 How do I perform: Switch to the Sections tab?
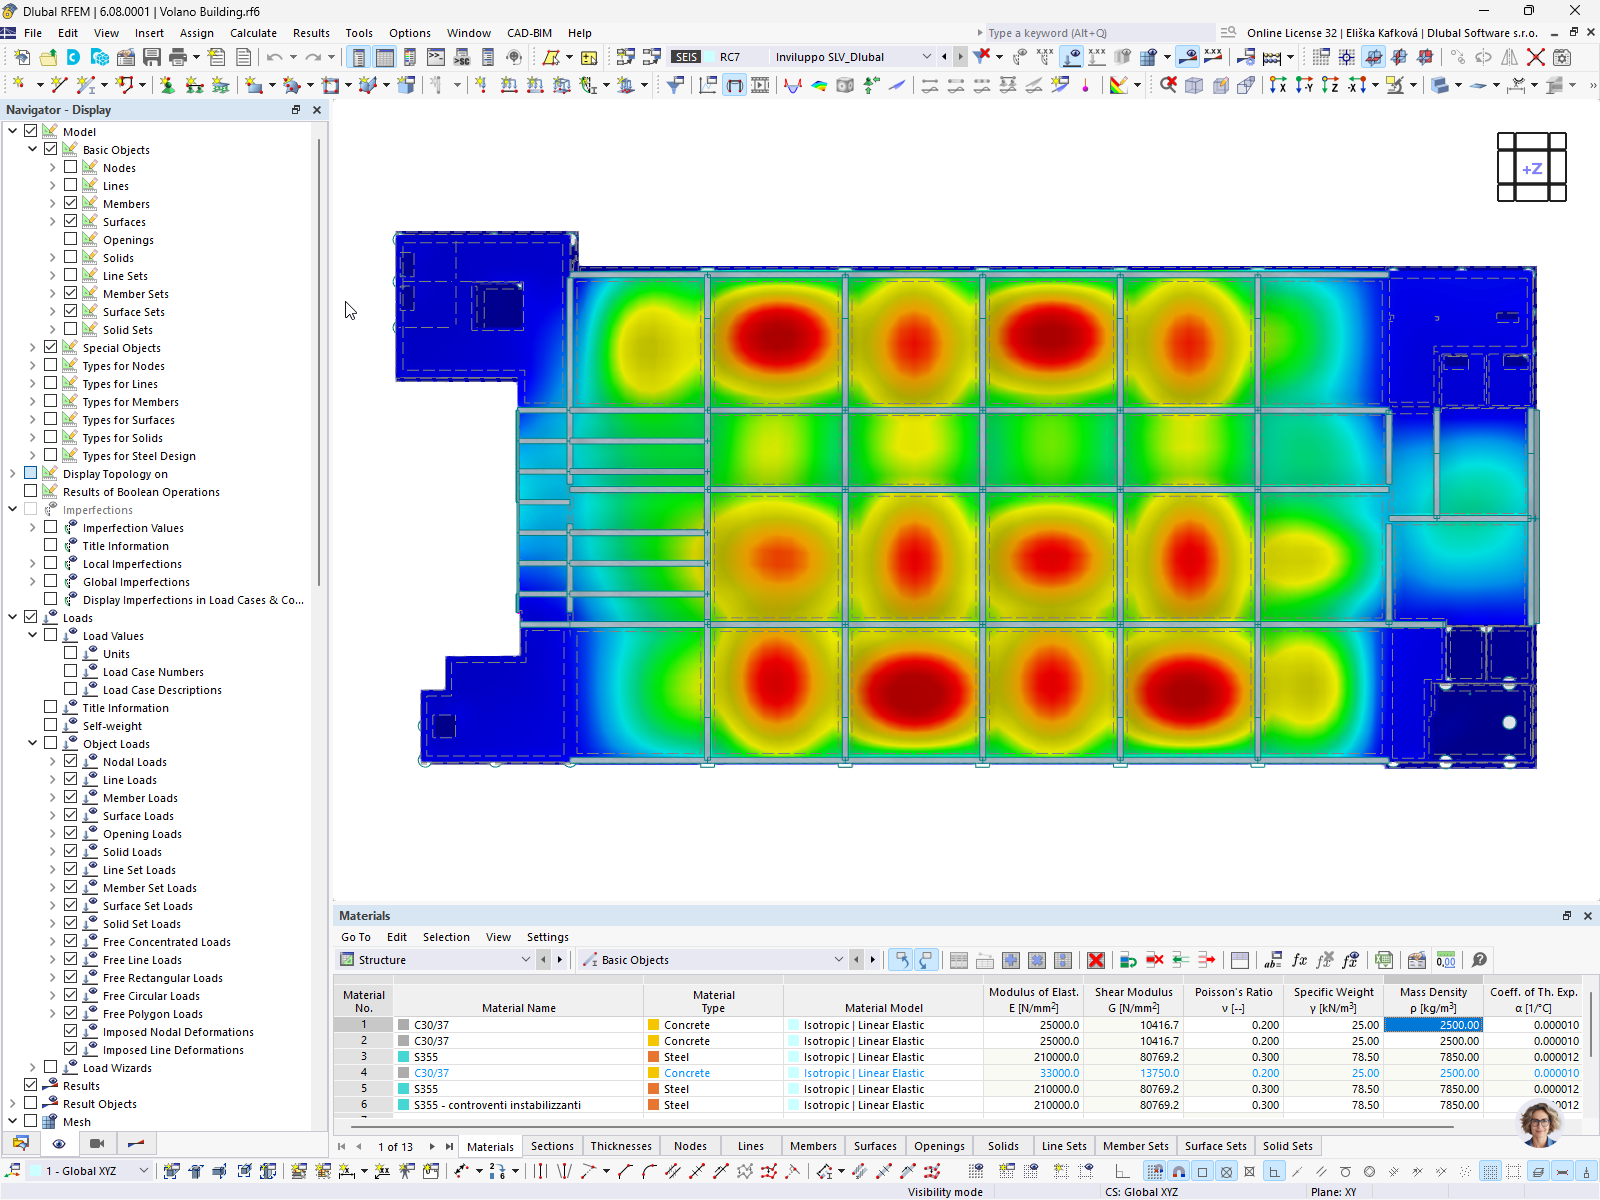pos(552,1146)
